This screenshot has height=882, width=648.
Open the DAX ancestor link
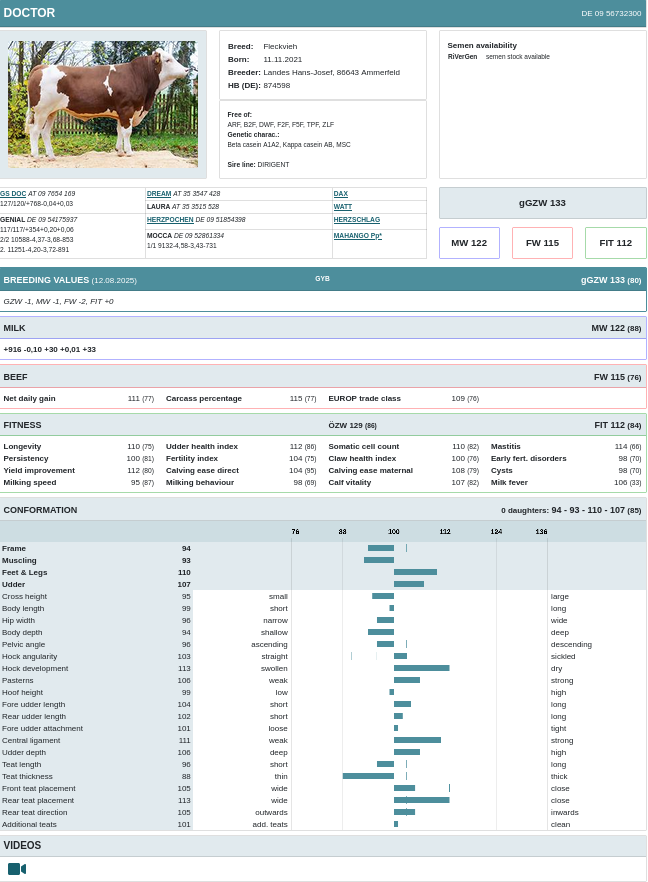(x=341, y=194)
